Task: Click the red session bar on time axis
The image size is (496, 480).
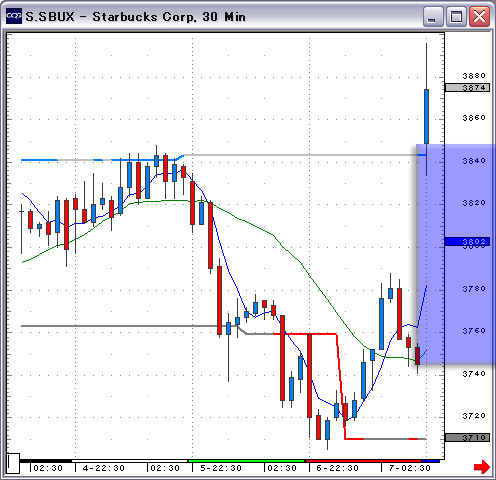Action: [364, 461]
